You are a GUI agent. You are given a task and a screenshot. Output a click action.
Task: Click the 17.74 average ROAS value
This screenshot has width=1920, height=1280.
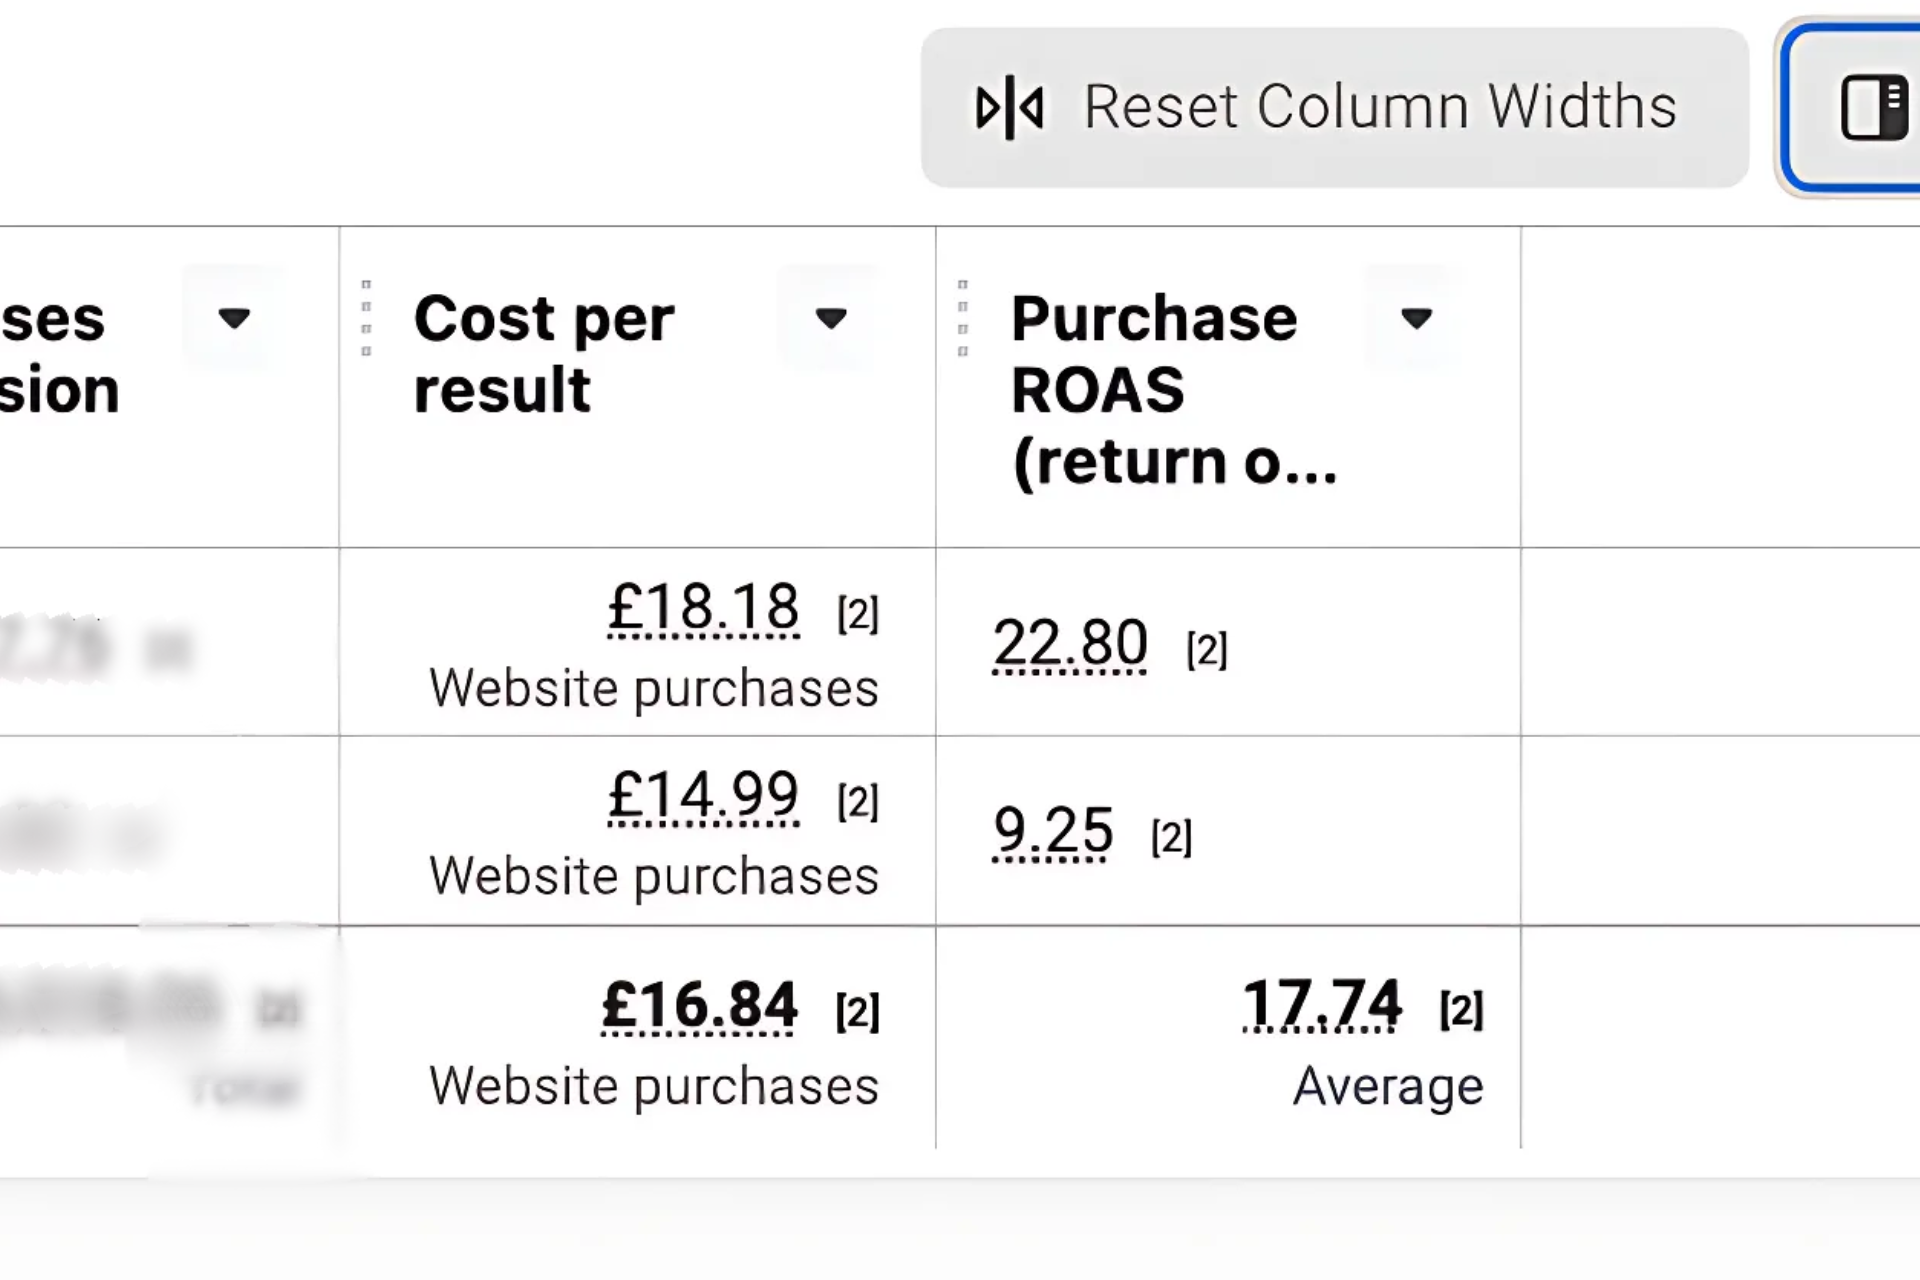[x=1321, y=1003]
